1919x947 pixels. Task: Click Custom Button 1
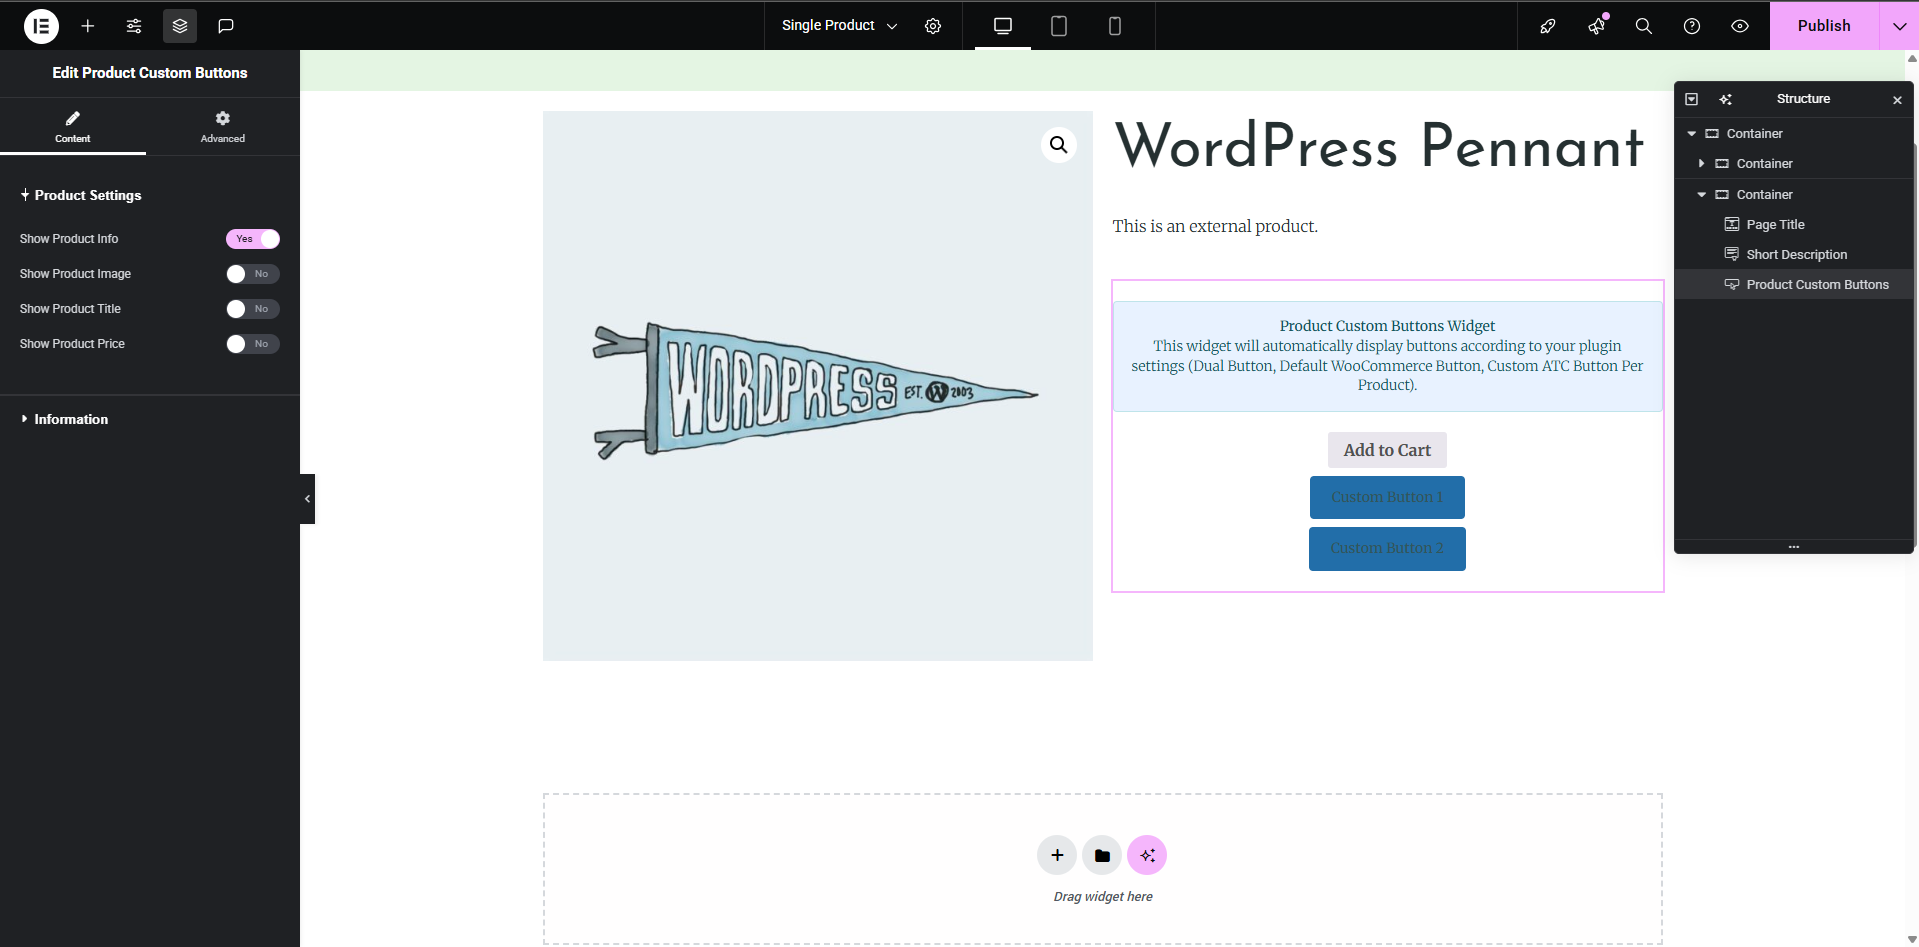tap(1387, 497)
